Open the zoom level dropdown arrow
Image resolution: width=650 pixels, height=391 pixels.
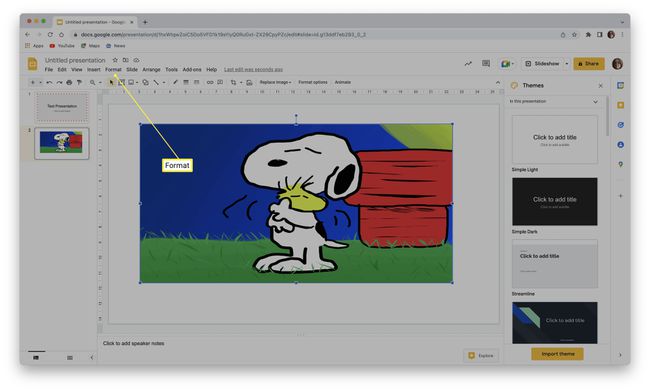100,83
